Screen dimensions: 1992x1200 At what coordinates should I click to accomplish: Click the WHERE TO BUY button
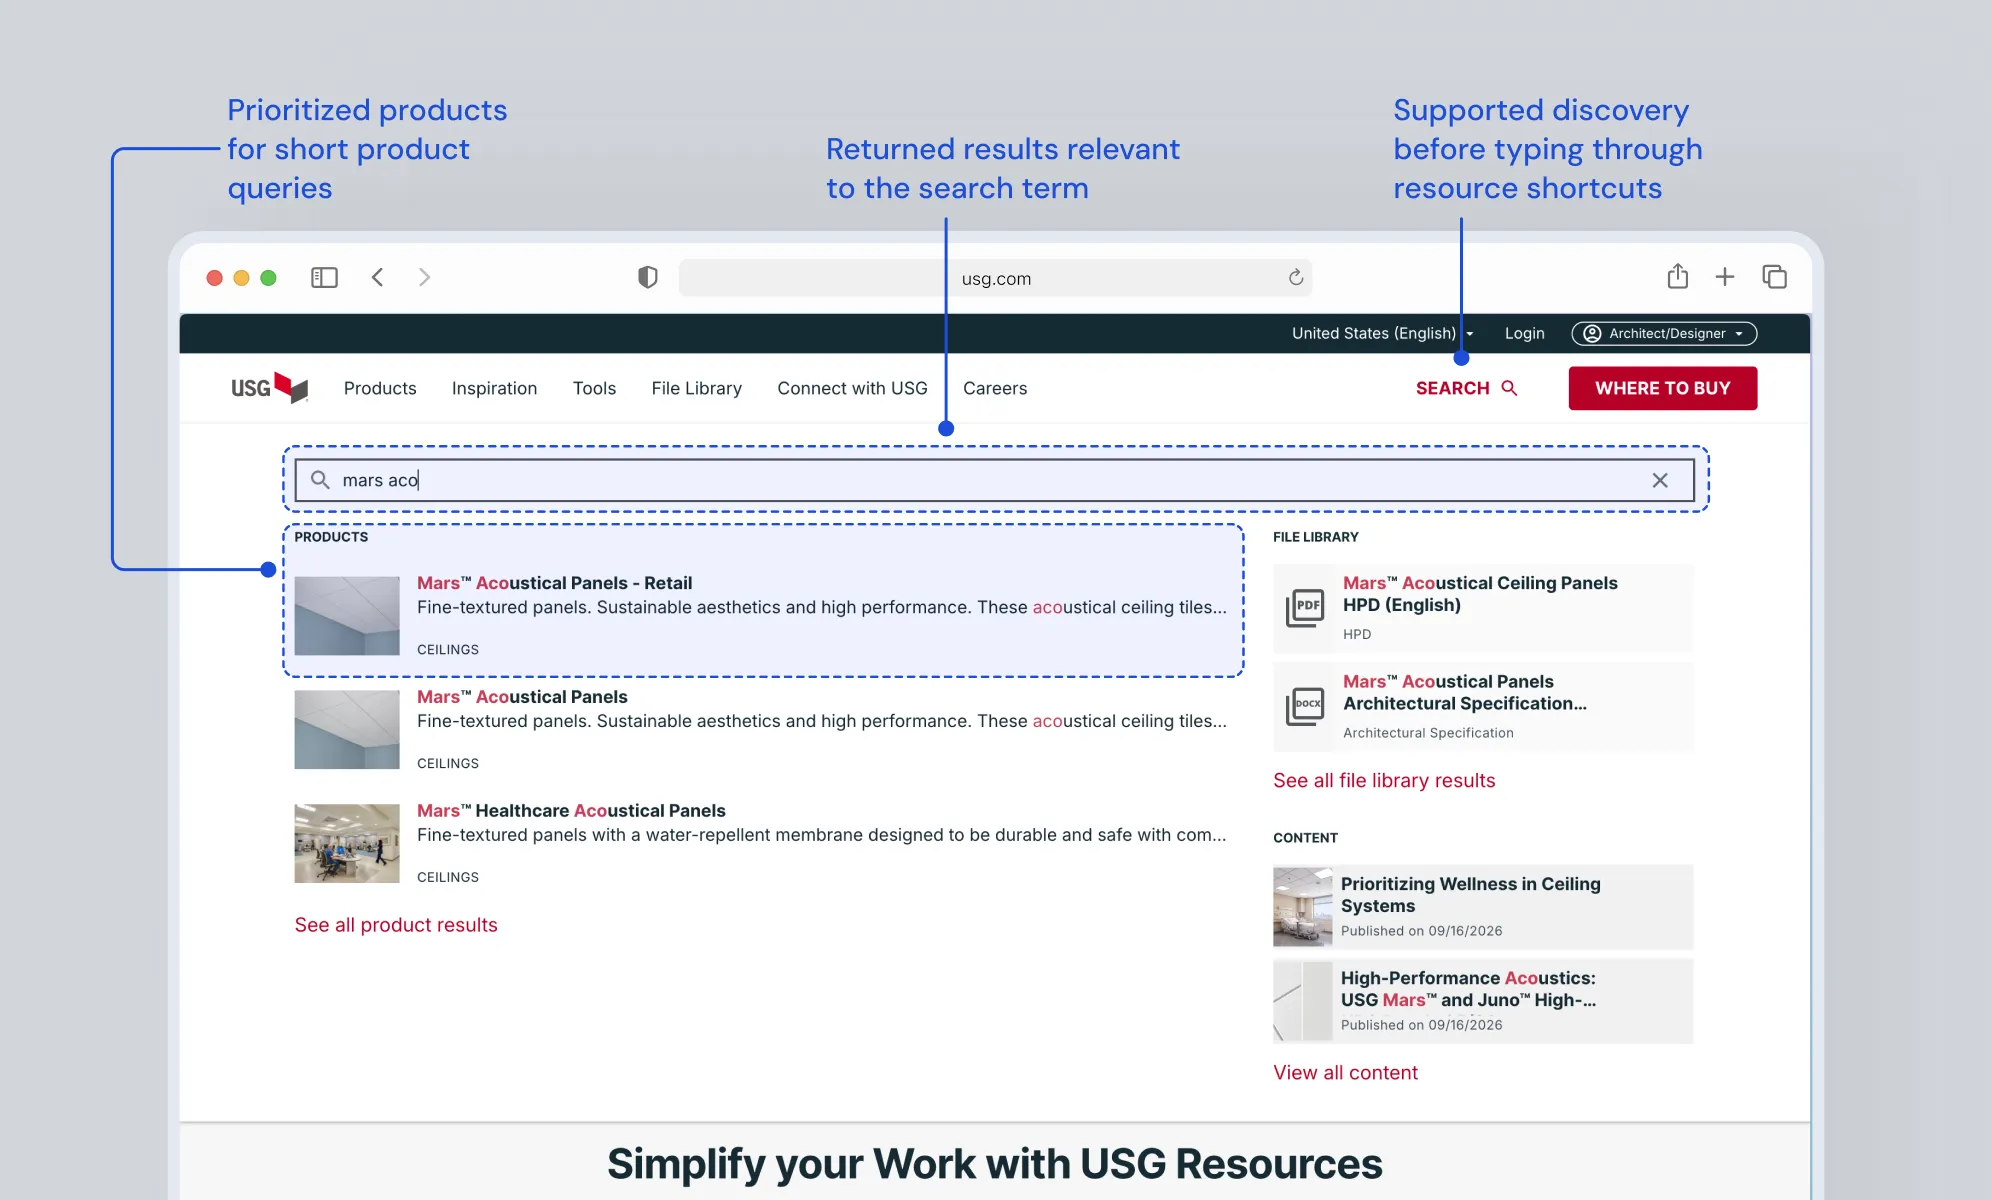tap(1662, 388)
